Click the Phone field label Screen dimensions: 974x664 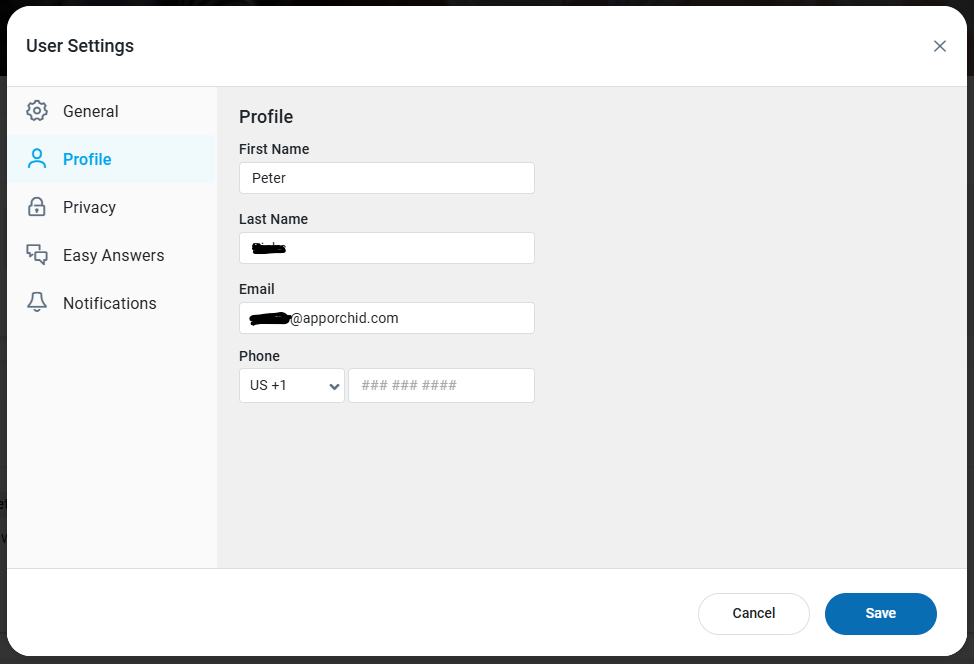tap(259, 356)
